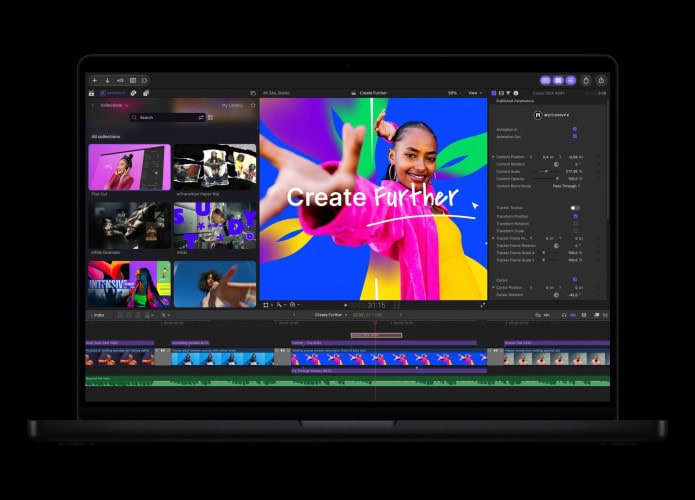695x500 pixels.
Task: Click the MotionVFX logo in inspector
Action: coord(551,115)
